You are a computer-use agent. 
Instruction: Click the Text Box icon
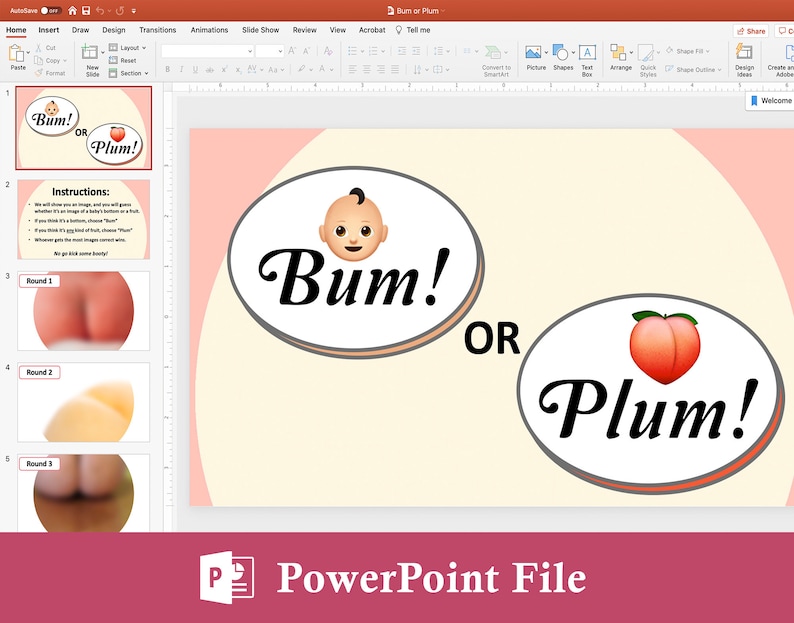click(x=587, y=52)
